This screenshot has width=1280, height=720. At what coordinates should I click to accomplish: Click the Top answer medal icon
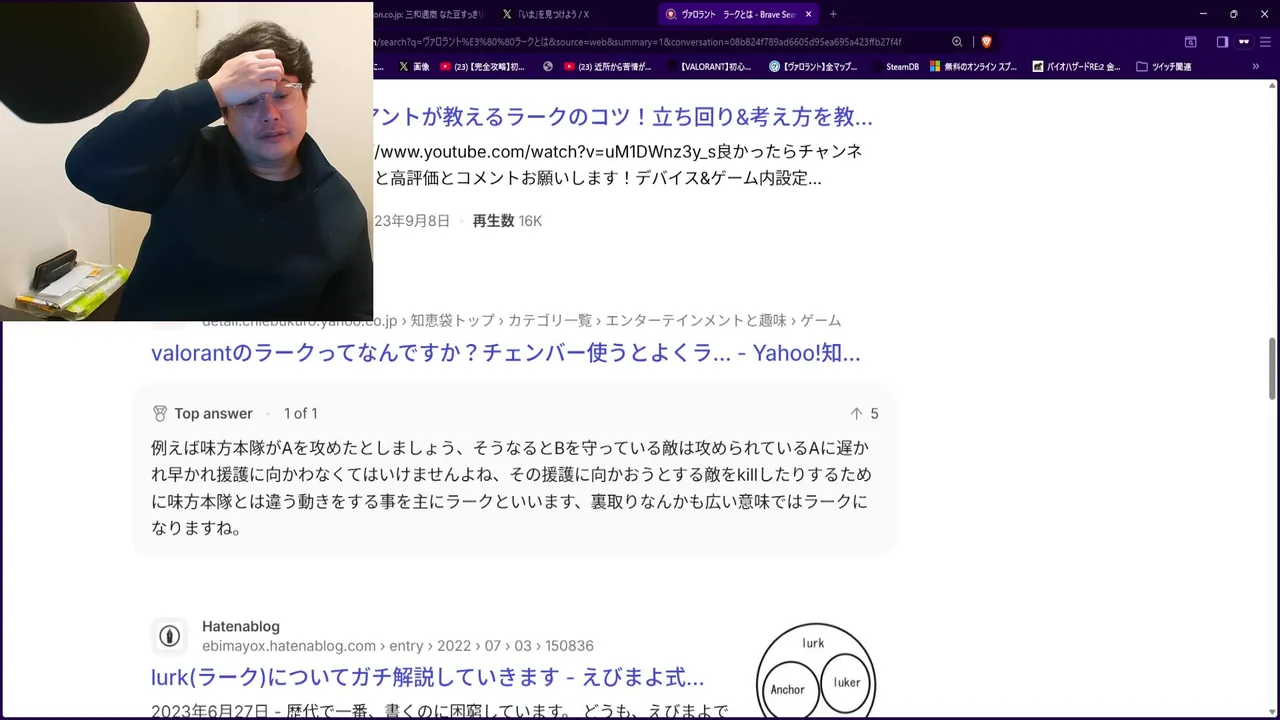pyautogui.click(x=160, y=414)
